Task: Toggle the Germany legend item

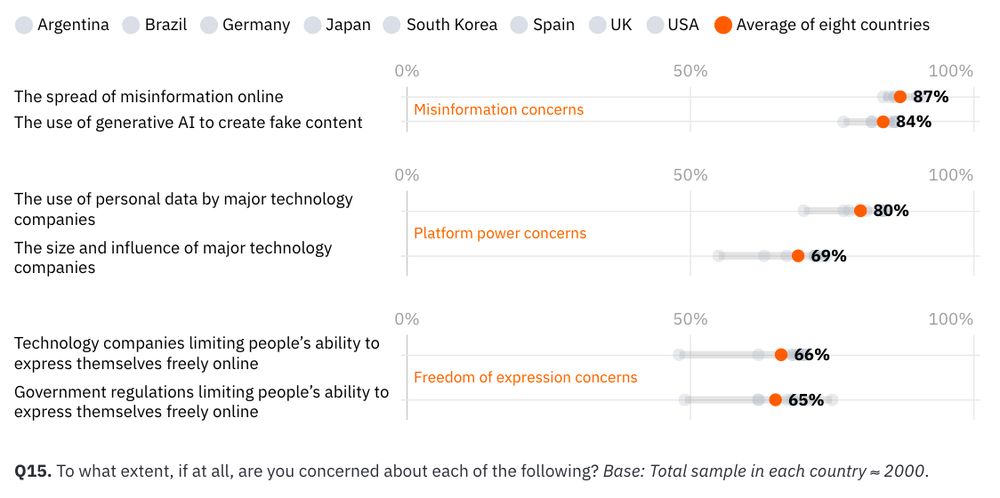Action: tap(209, 25)
